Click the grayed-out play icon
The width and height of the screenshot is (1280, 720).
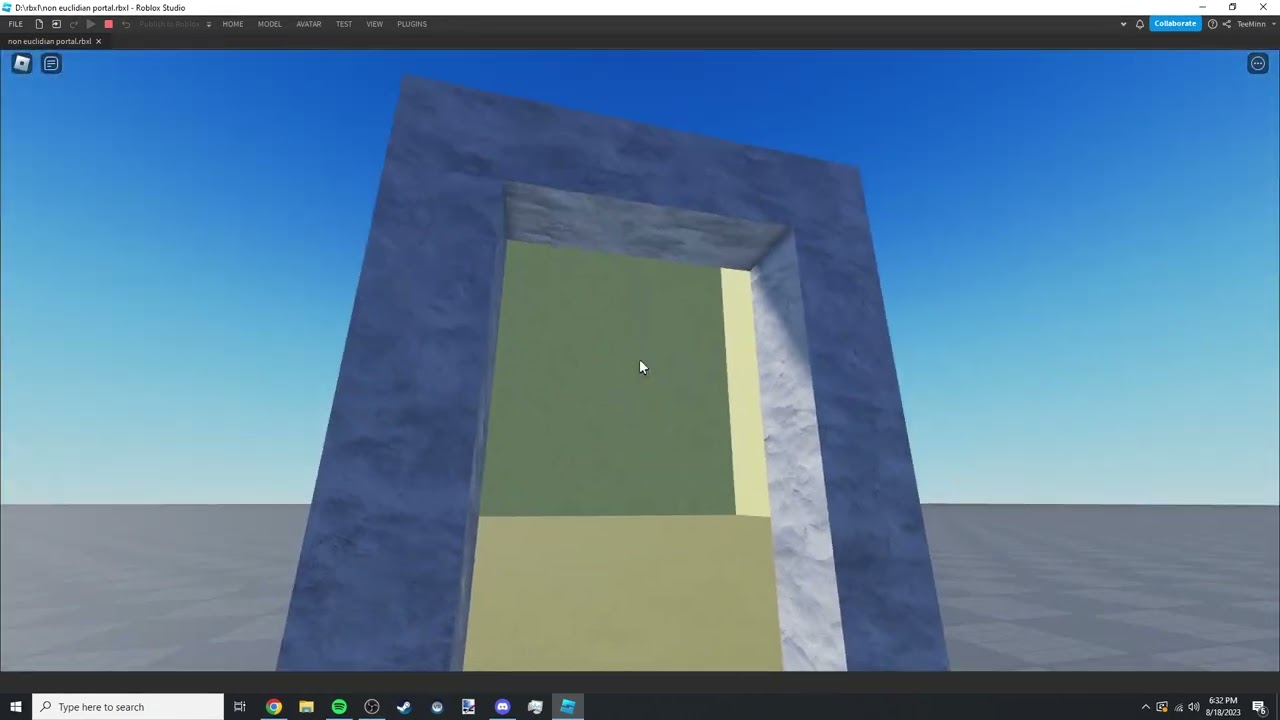(x=91, y=24)
